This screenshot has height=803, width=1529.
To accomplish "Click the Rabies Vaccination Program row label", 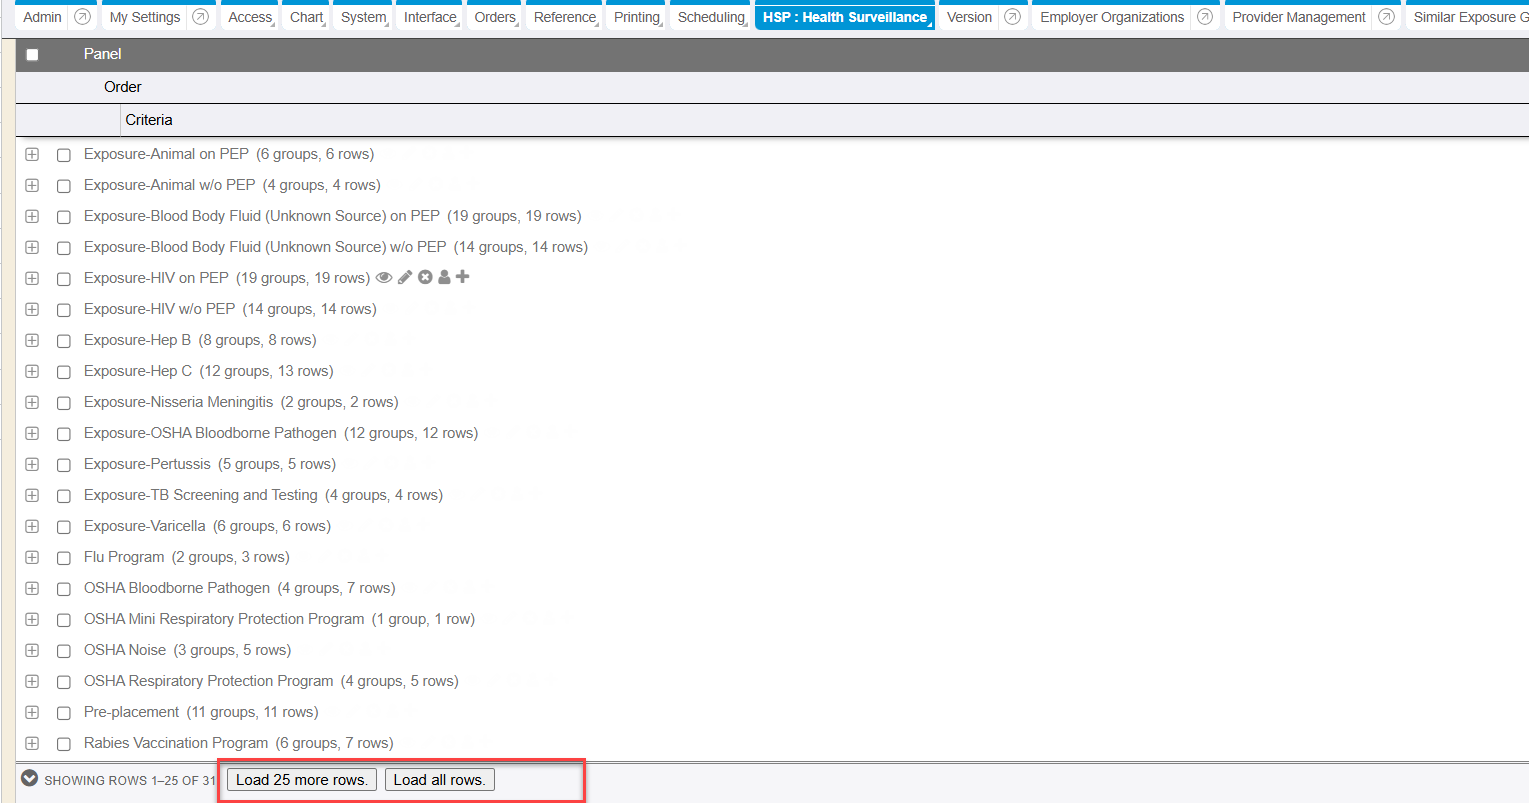I will 176,743.
